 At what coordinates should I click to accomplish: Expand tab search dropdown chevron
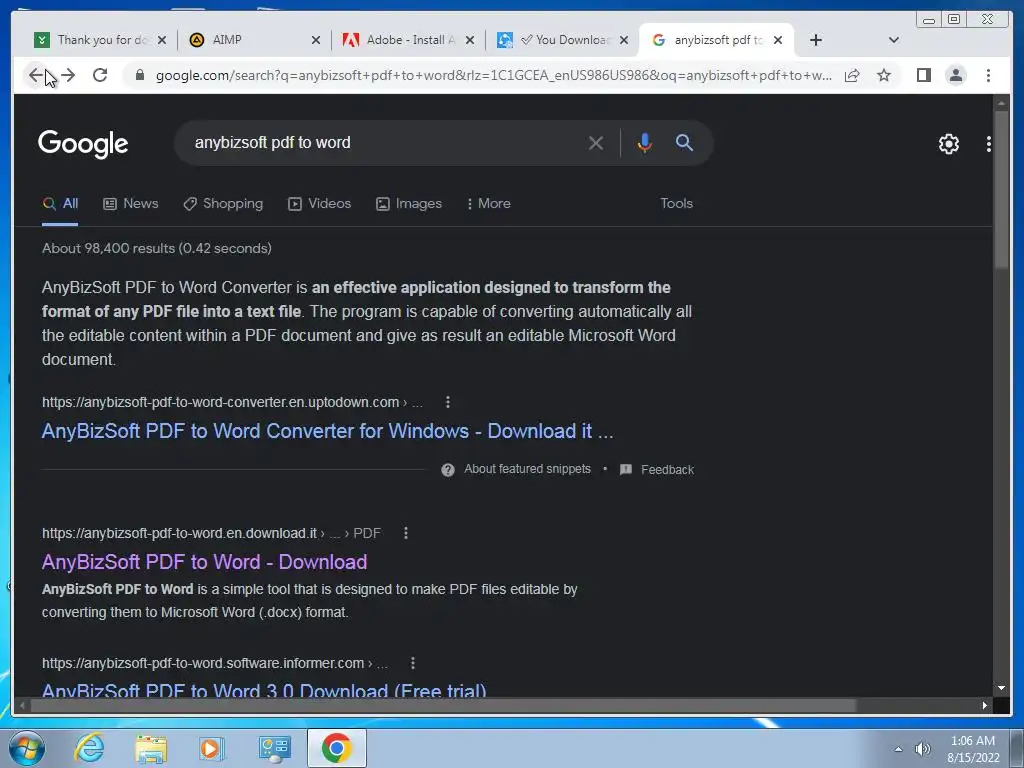(x=893, y=40)
